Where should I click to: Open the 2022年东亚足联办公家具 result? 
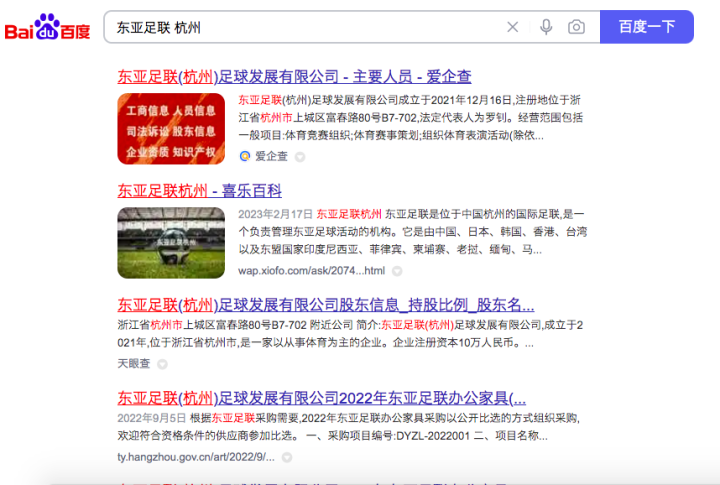tap(321, 397)
